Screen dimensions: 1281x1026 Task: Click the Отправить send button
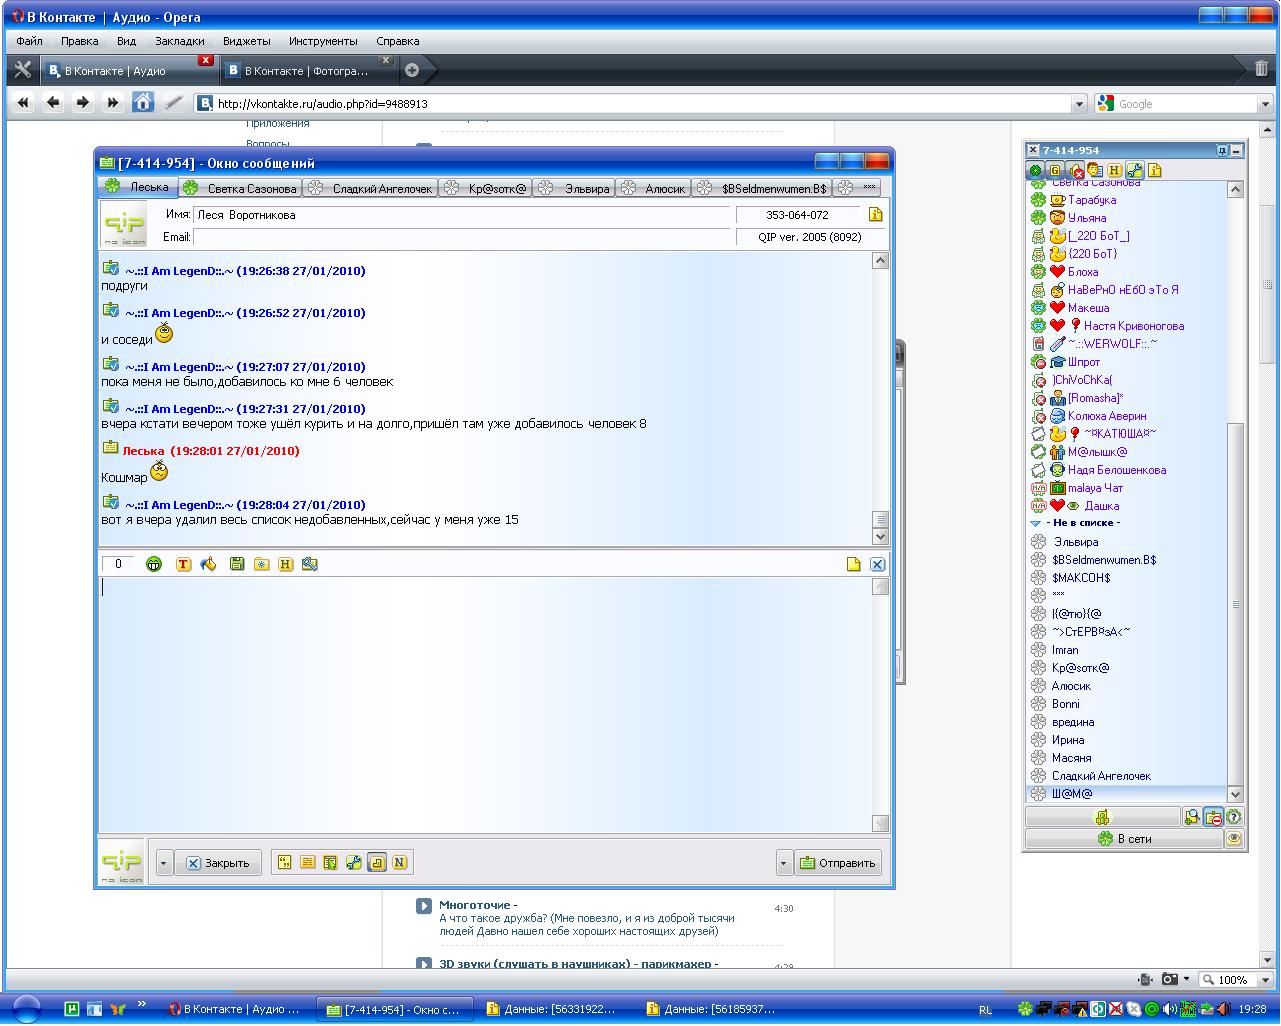(x=838, y=863)
